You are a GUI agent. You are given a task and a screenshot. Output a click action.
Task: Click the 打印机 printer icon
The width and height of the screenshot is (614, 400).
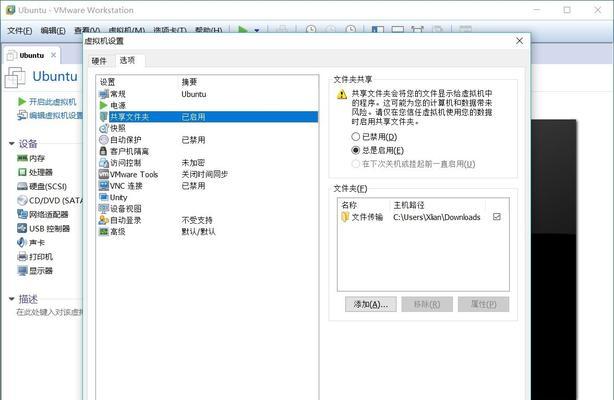tap(22, 257)
